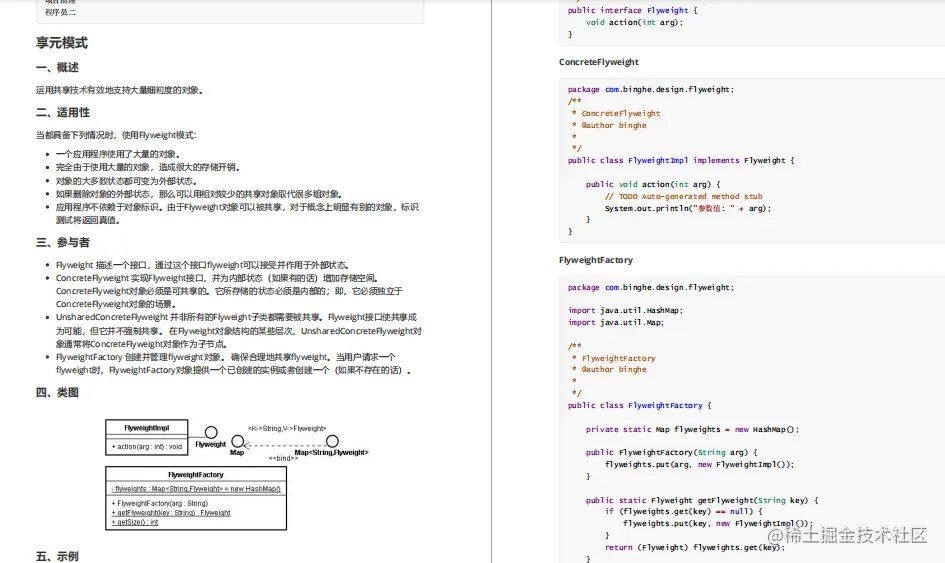
Task: Click the bullet starting "UnsharedConcreteFlyweight 并非所有"
Action: pos(239,330)
